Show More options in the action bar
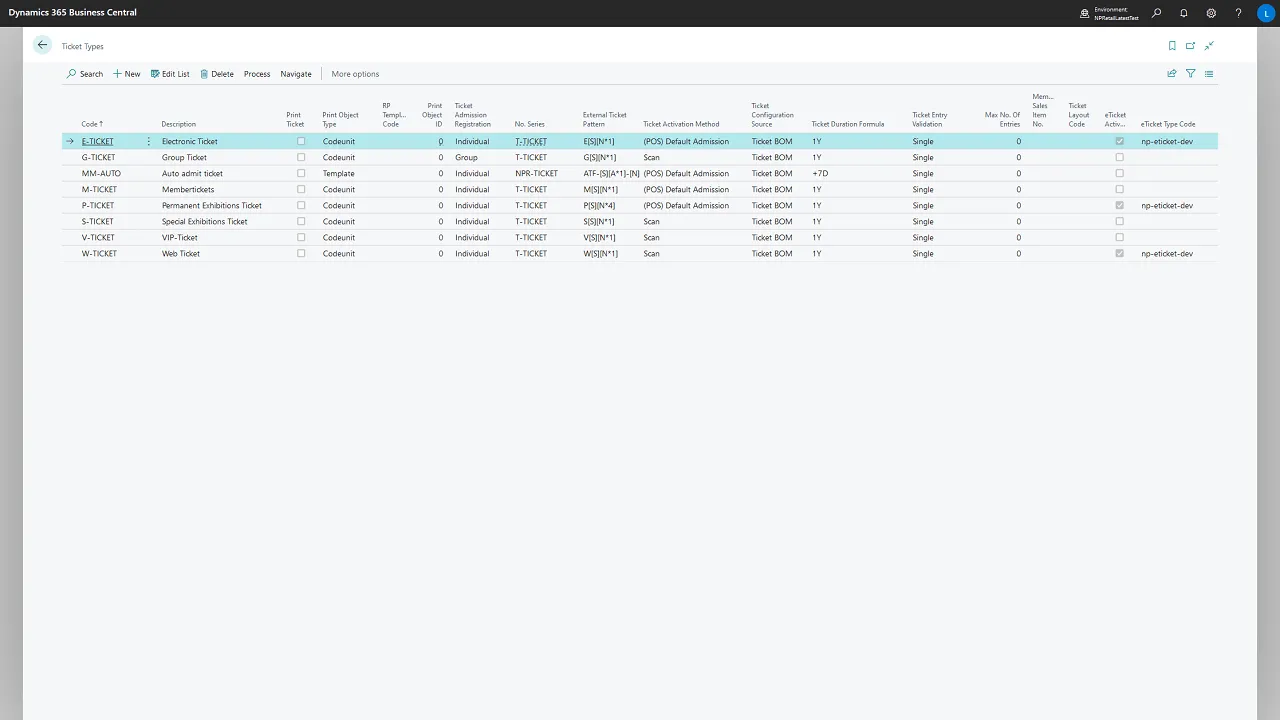1280x720 pixels. (355, 74)
